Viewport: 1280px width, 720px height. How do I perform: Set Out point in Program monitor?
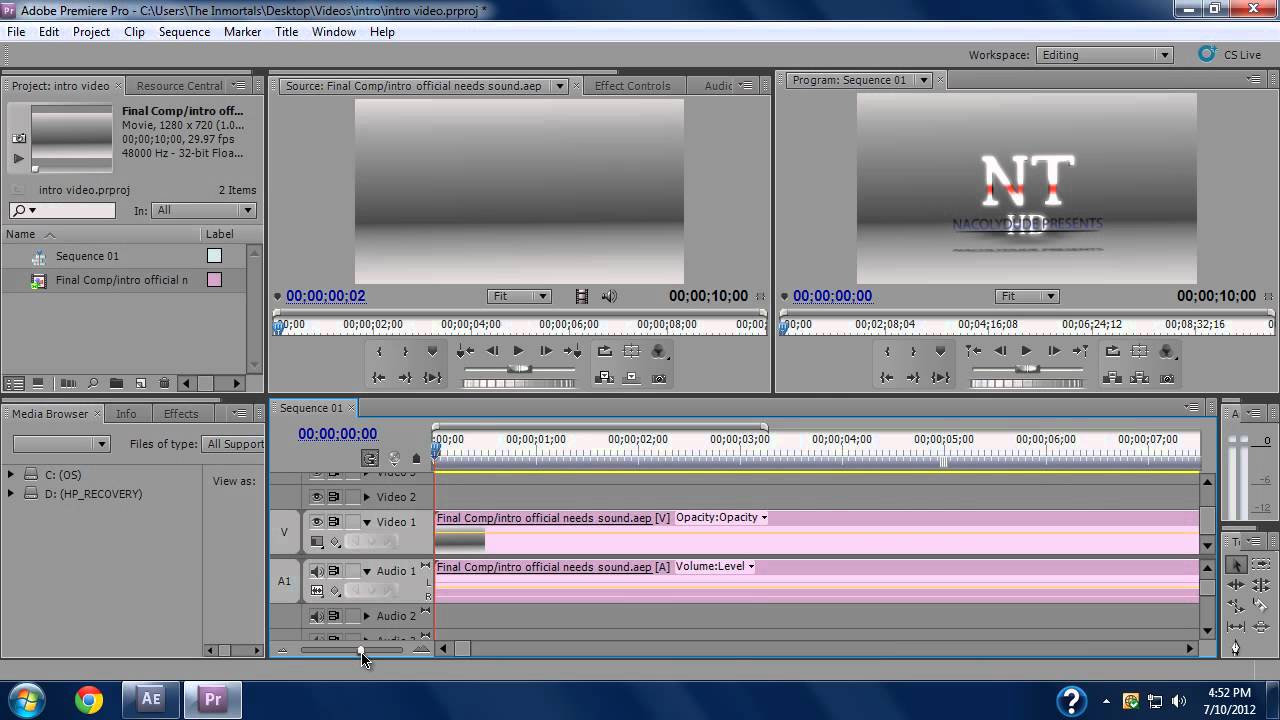913,351
